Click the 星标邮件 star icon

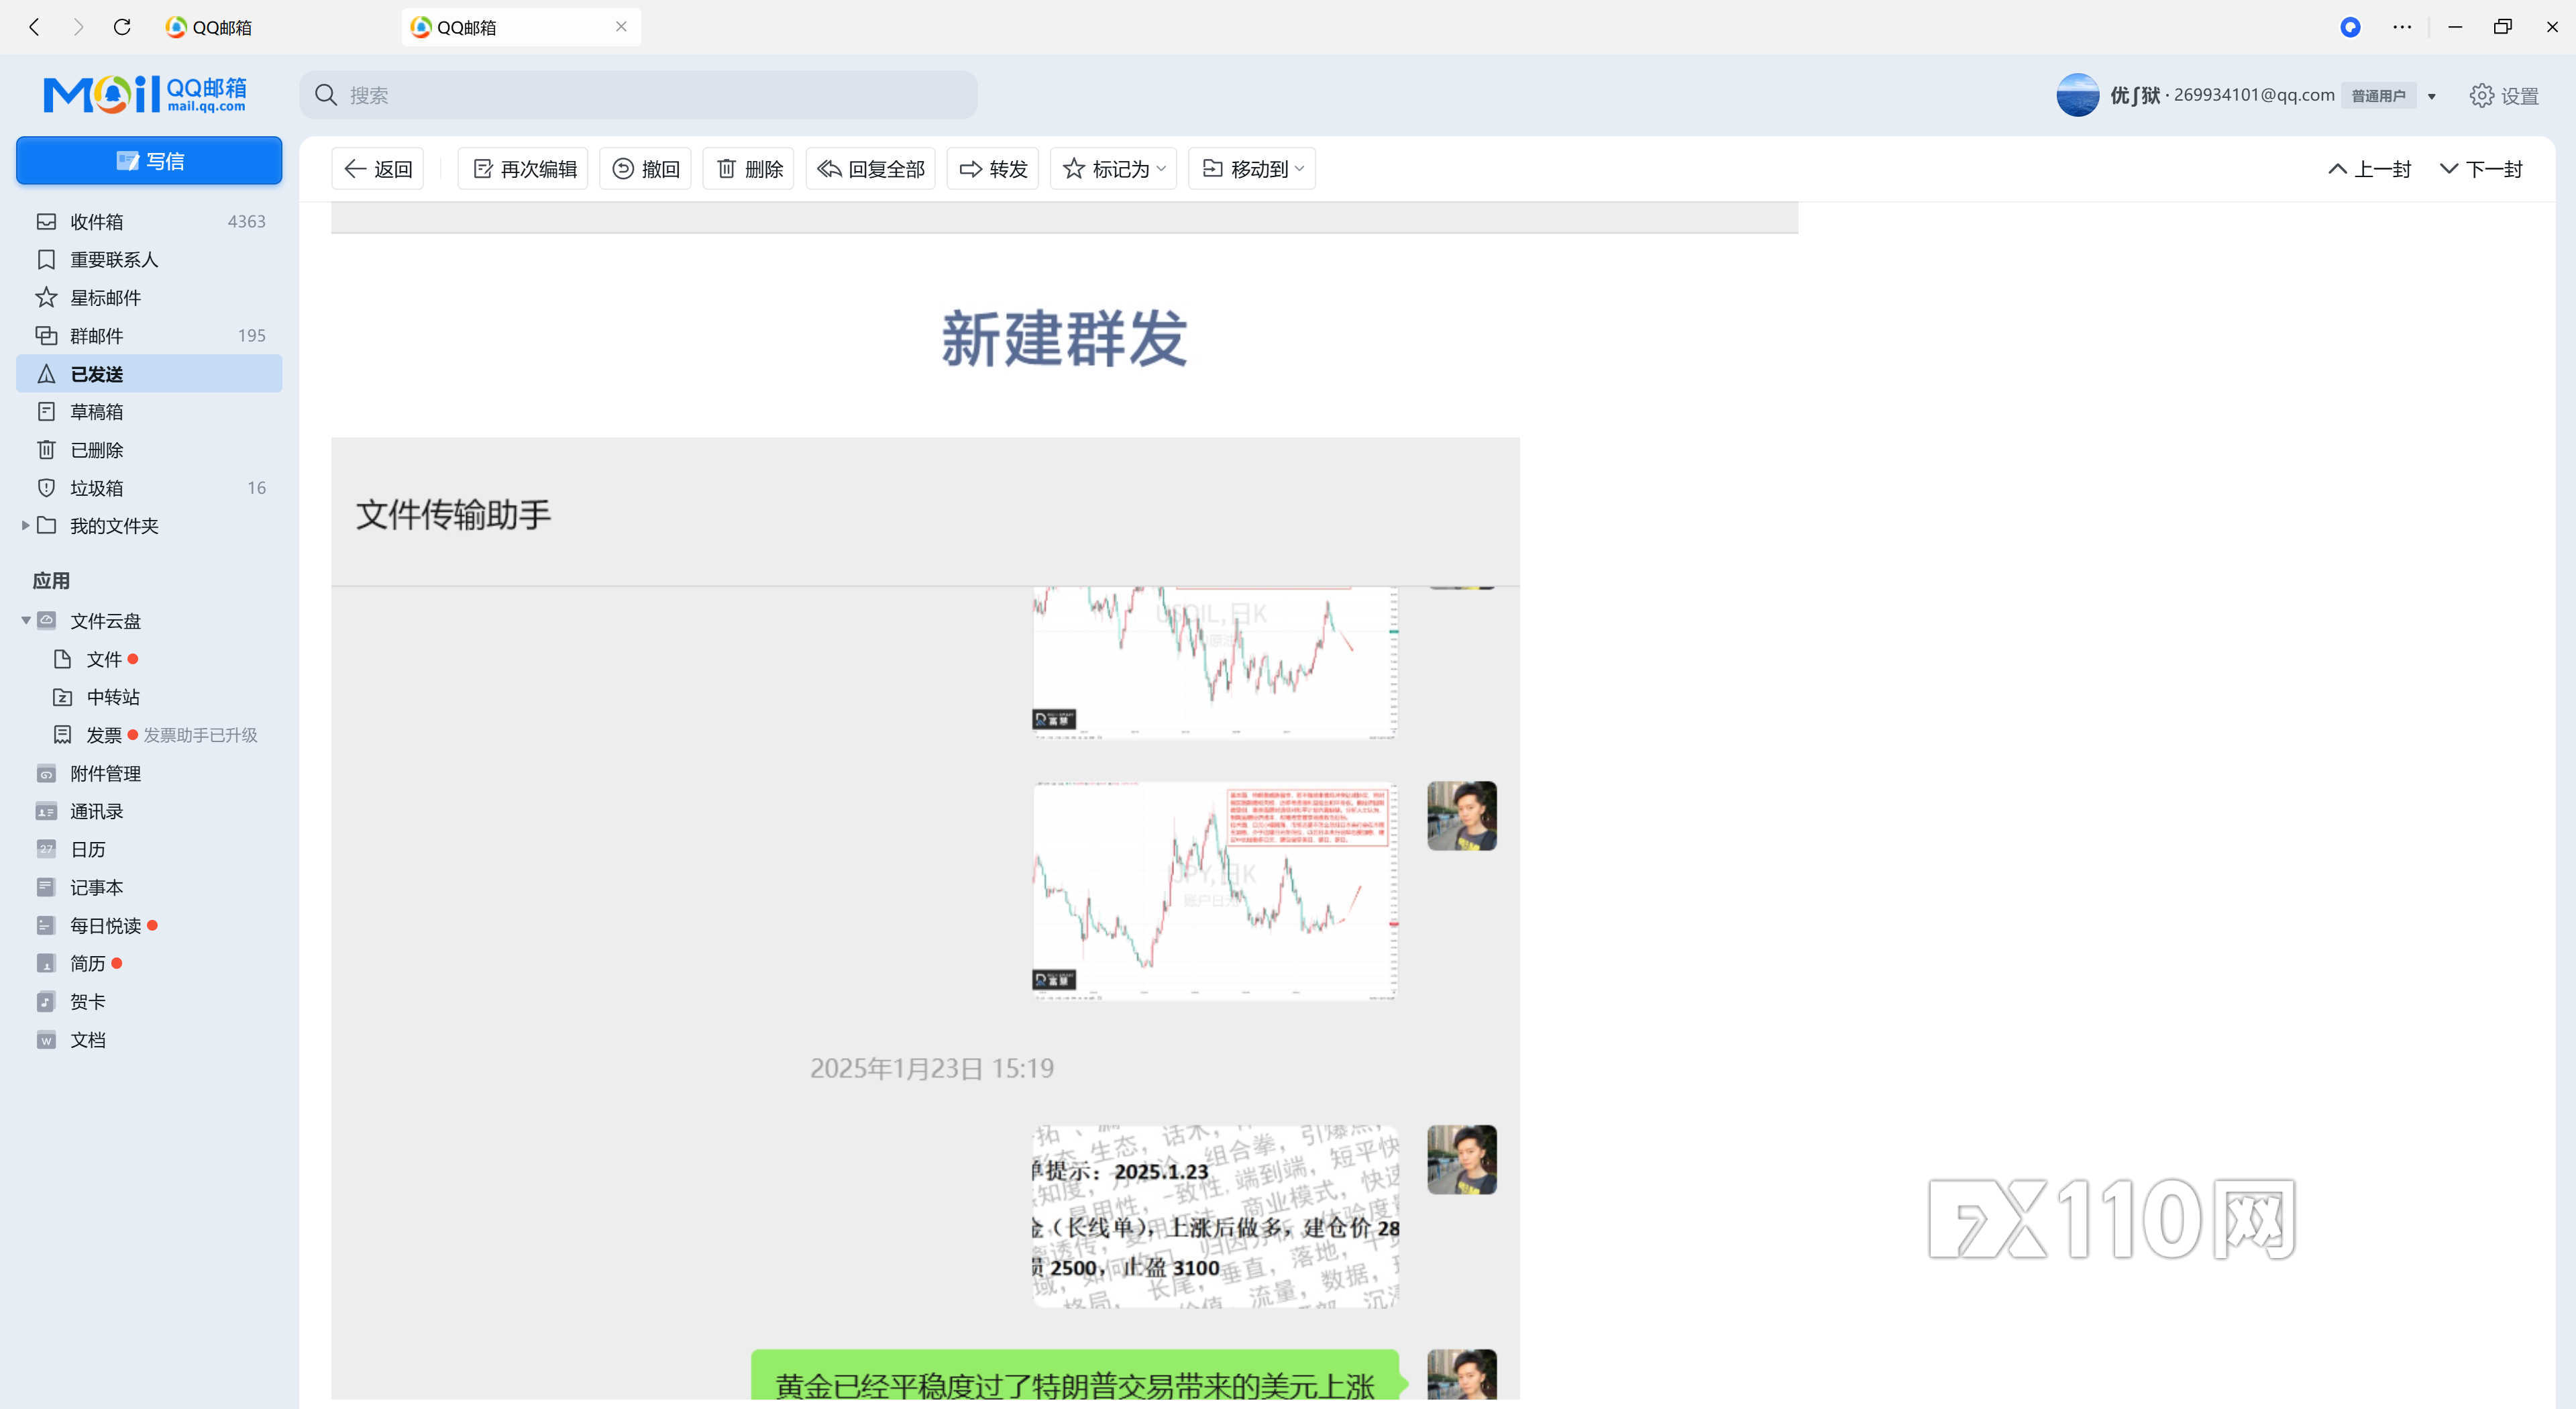[46, 297]
